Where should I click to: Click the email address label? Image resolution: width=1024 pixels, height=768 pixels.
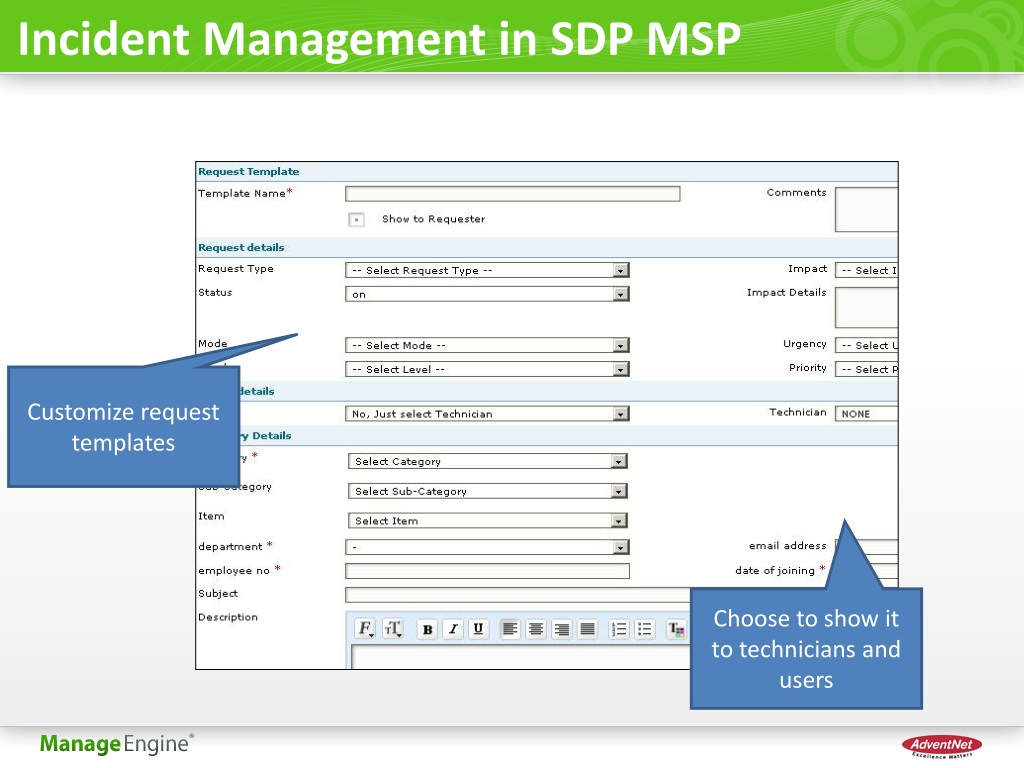coord(788,545)
